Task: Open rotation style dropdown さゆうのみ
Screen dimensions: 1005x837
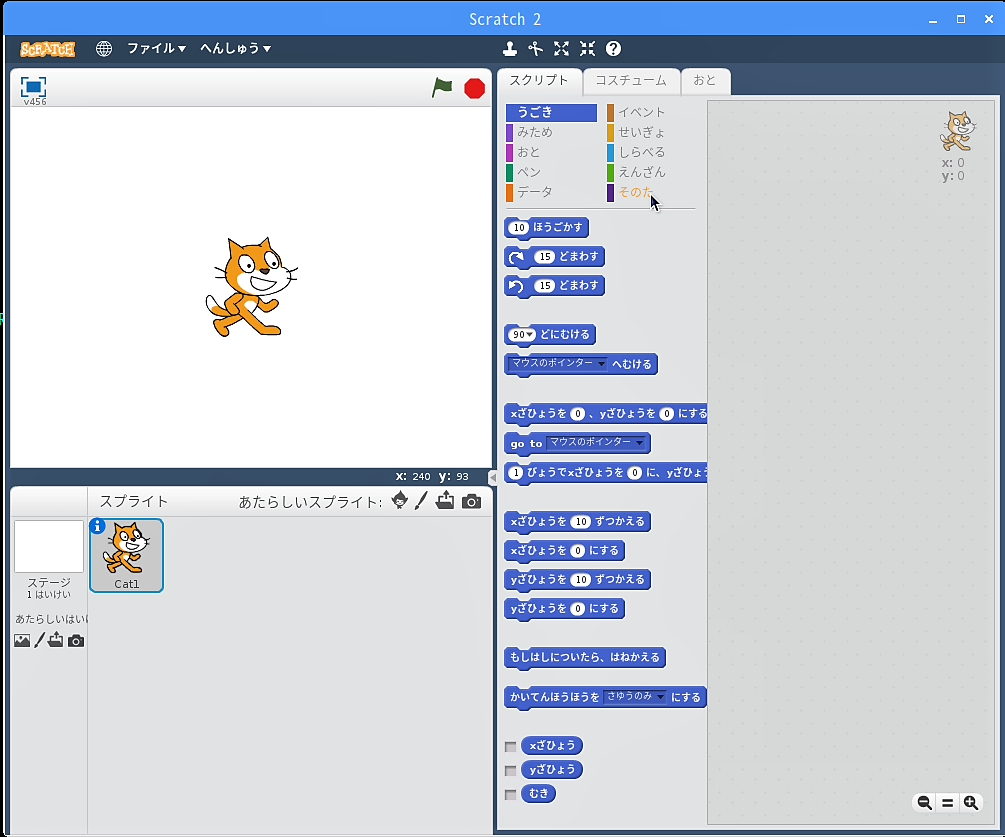Action: coord(660,697)
